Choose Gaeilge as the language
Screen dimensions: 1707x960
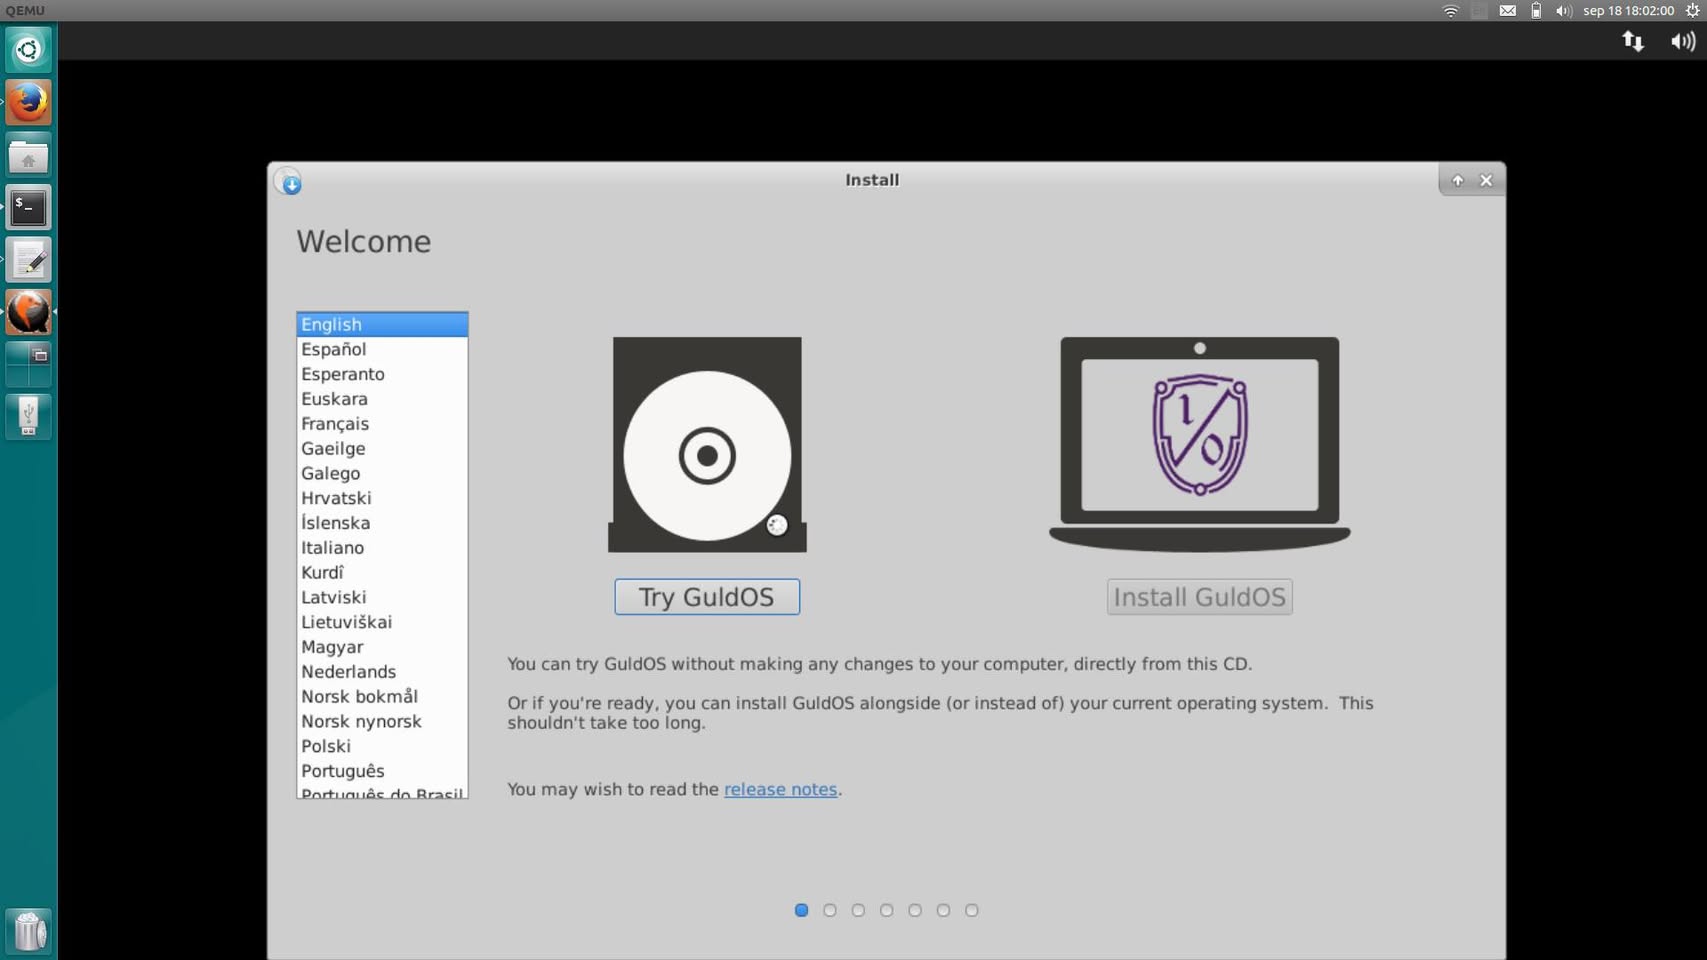coord(382,448)
